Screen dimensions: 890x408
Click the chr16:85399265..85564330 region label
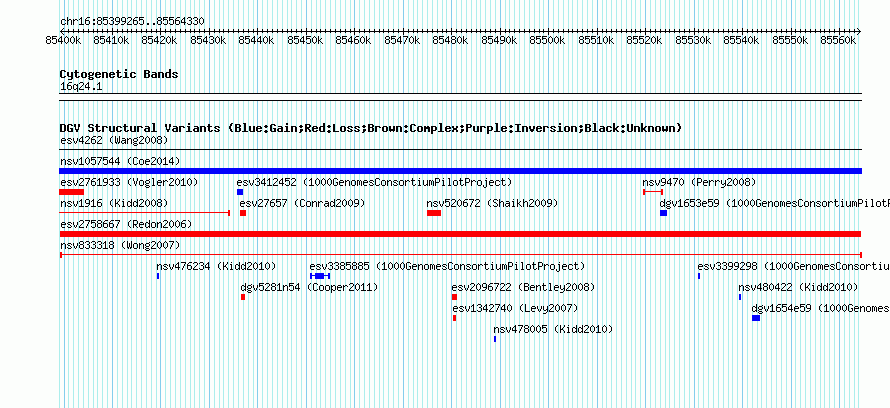click(132, 21)
